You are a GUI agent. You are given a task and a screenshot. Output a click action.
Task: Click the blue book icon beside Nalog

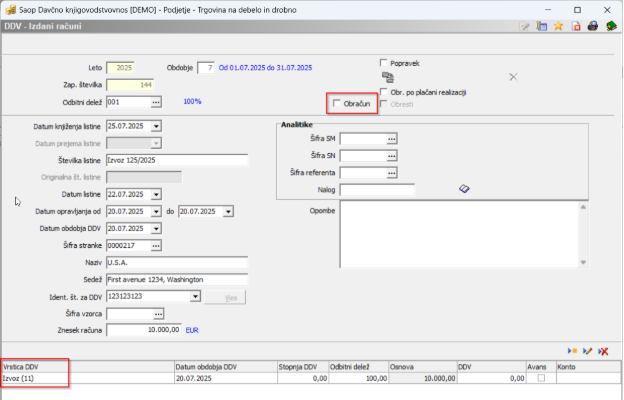click(x=464, y=188)
